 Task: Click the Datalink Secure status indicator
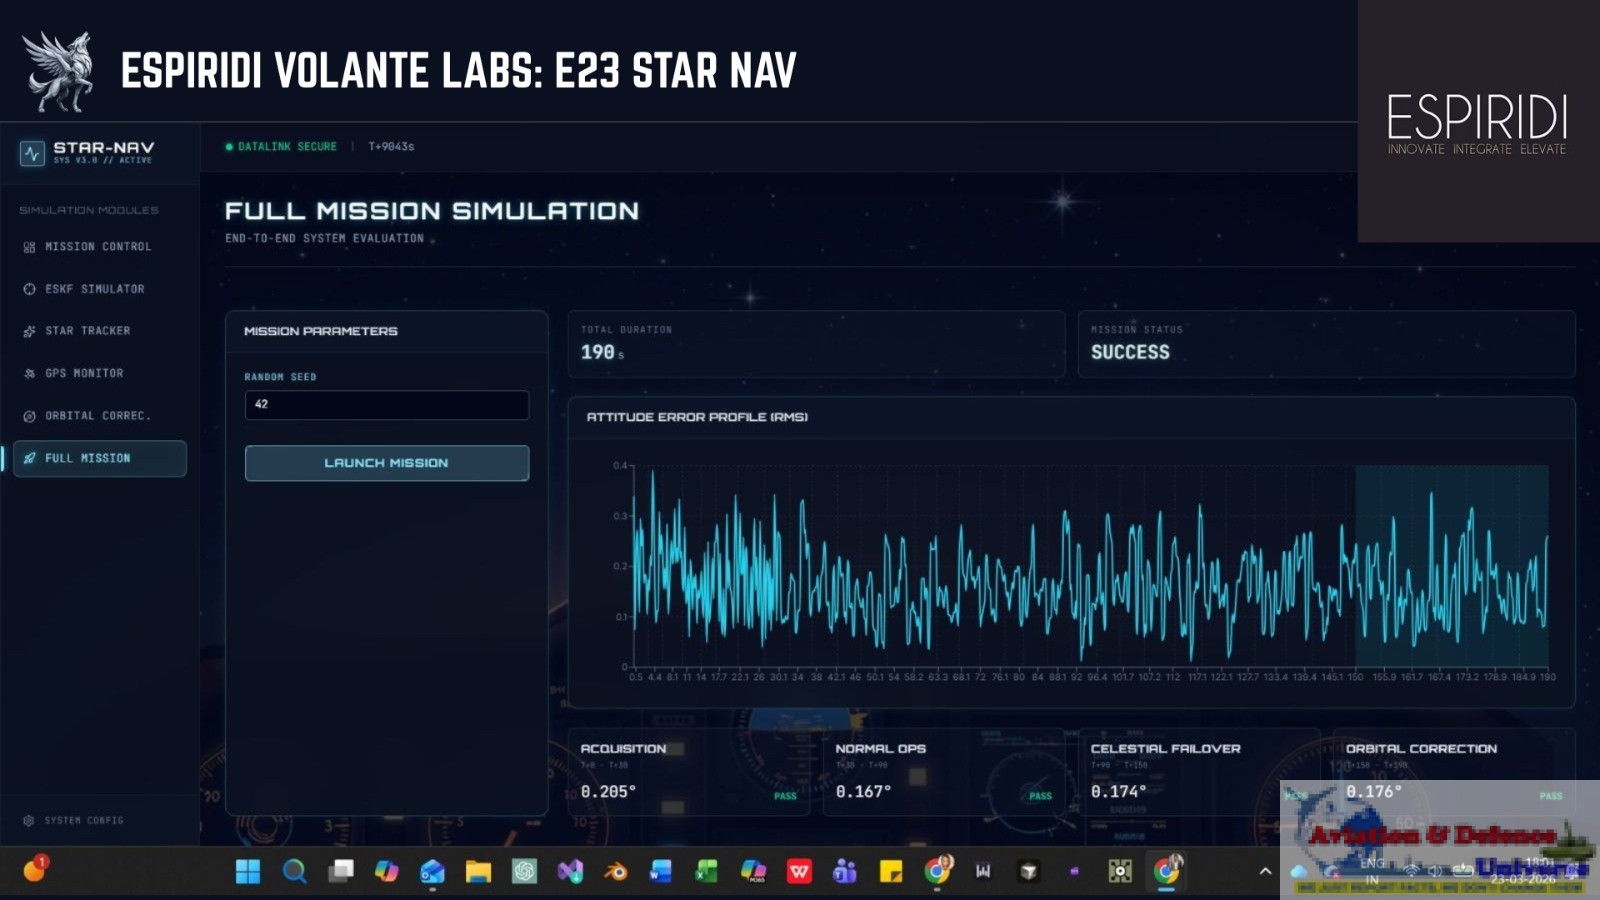pyautogui.click(x=281, y=146)
